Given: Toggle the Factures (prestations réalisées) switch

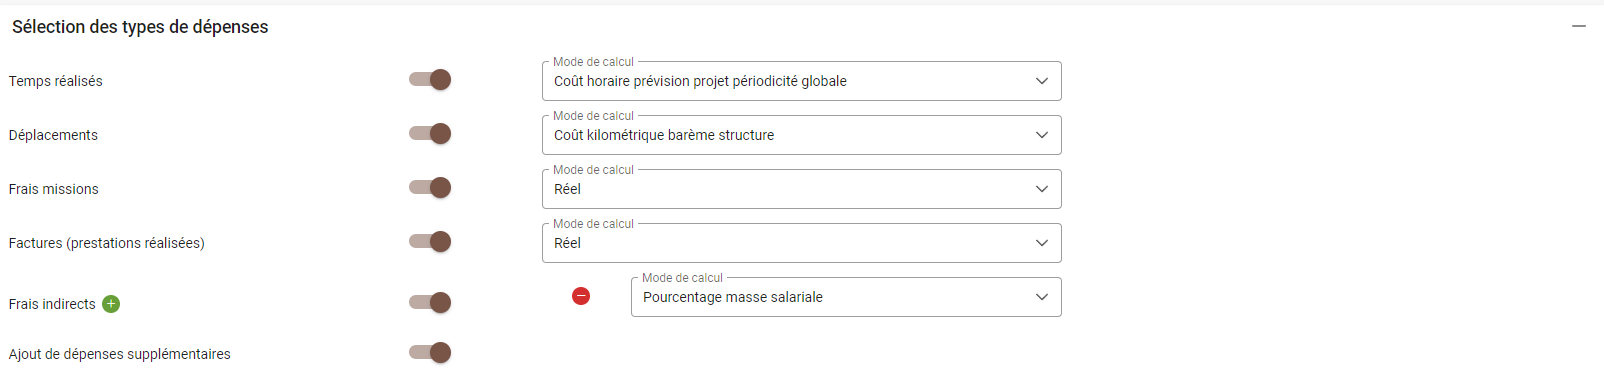Looking at the screenshot, I should click(430, 242).
